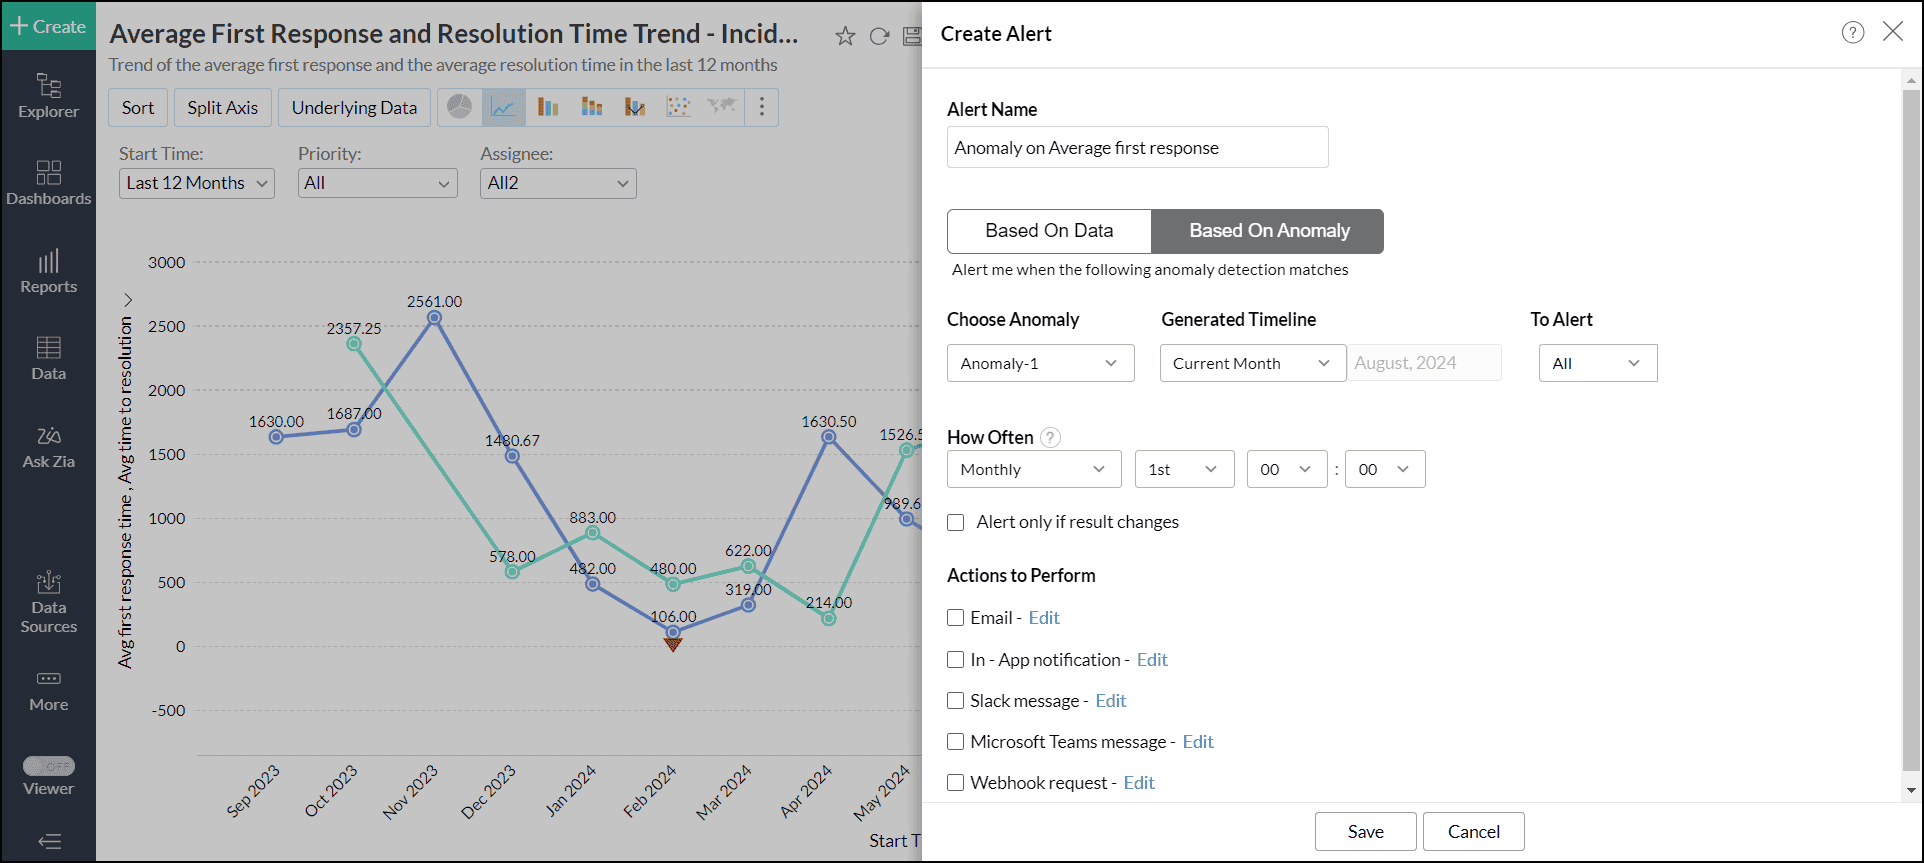The height and width of the screenshot is (863, 1924).
Task: Check the Email action checkbox
Action: click(x=956, y=618)
